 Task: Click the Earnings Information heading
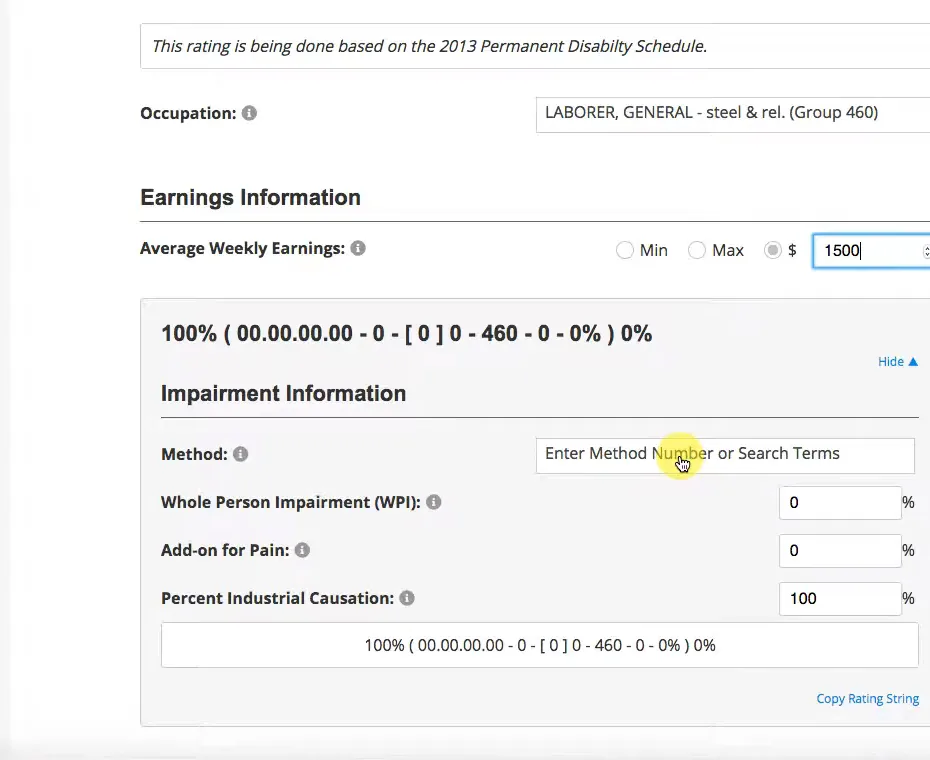coord(250,198)
